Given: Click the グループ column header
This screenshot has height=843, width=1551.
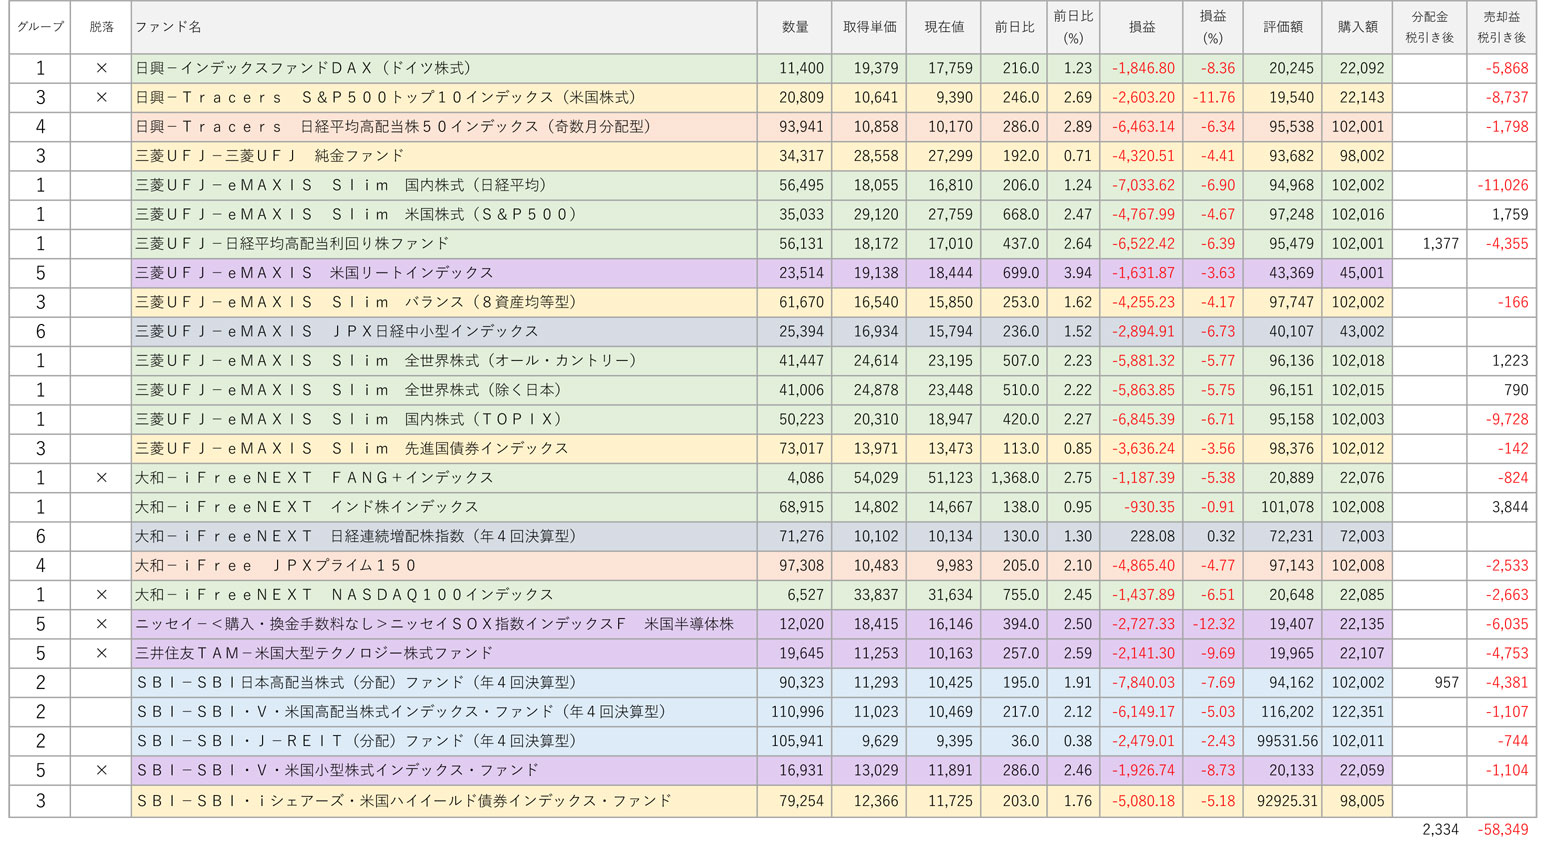Looking at the screenshot, I should pyautogui.click(x=40, y=27).
